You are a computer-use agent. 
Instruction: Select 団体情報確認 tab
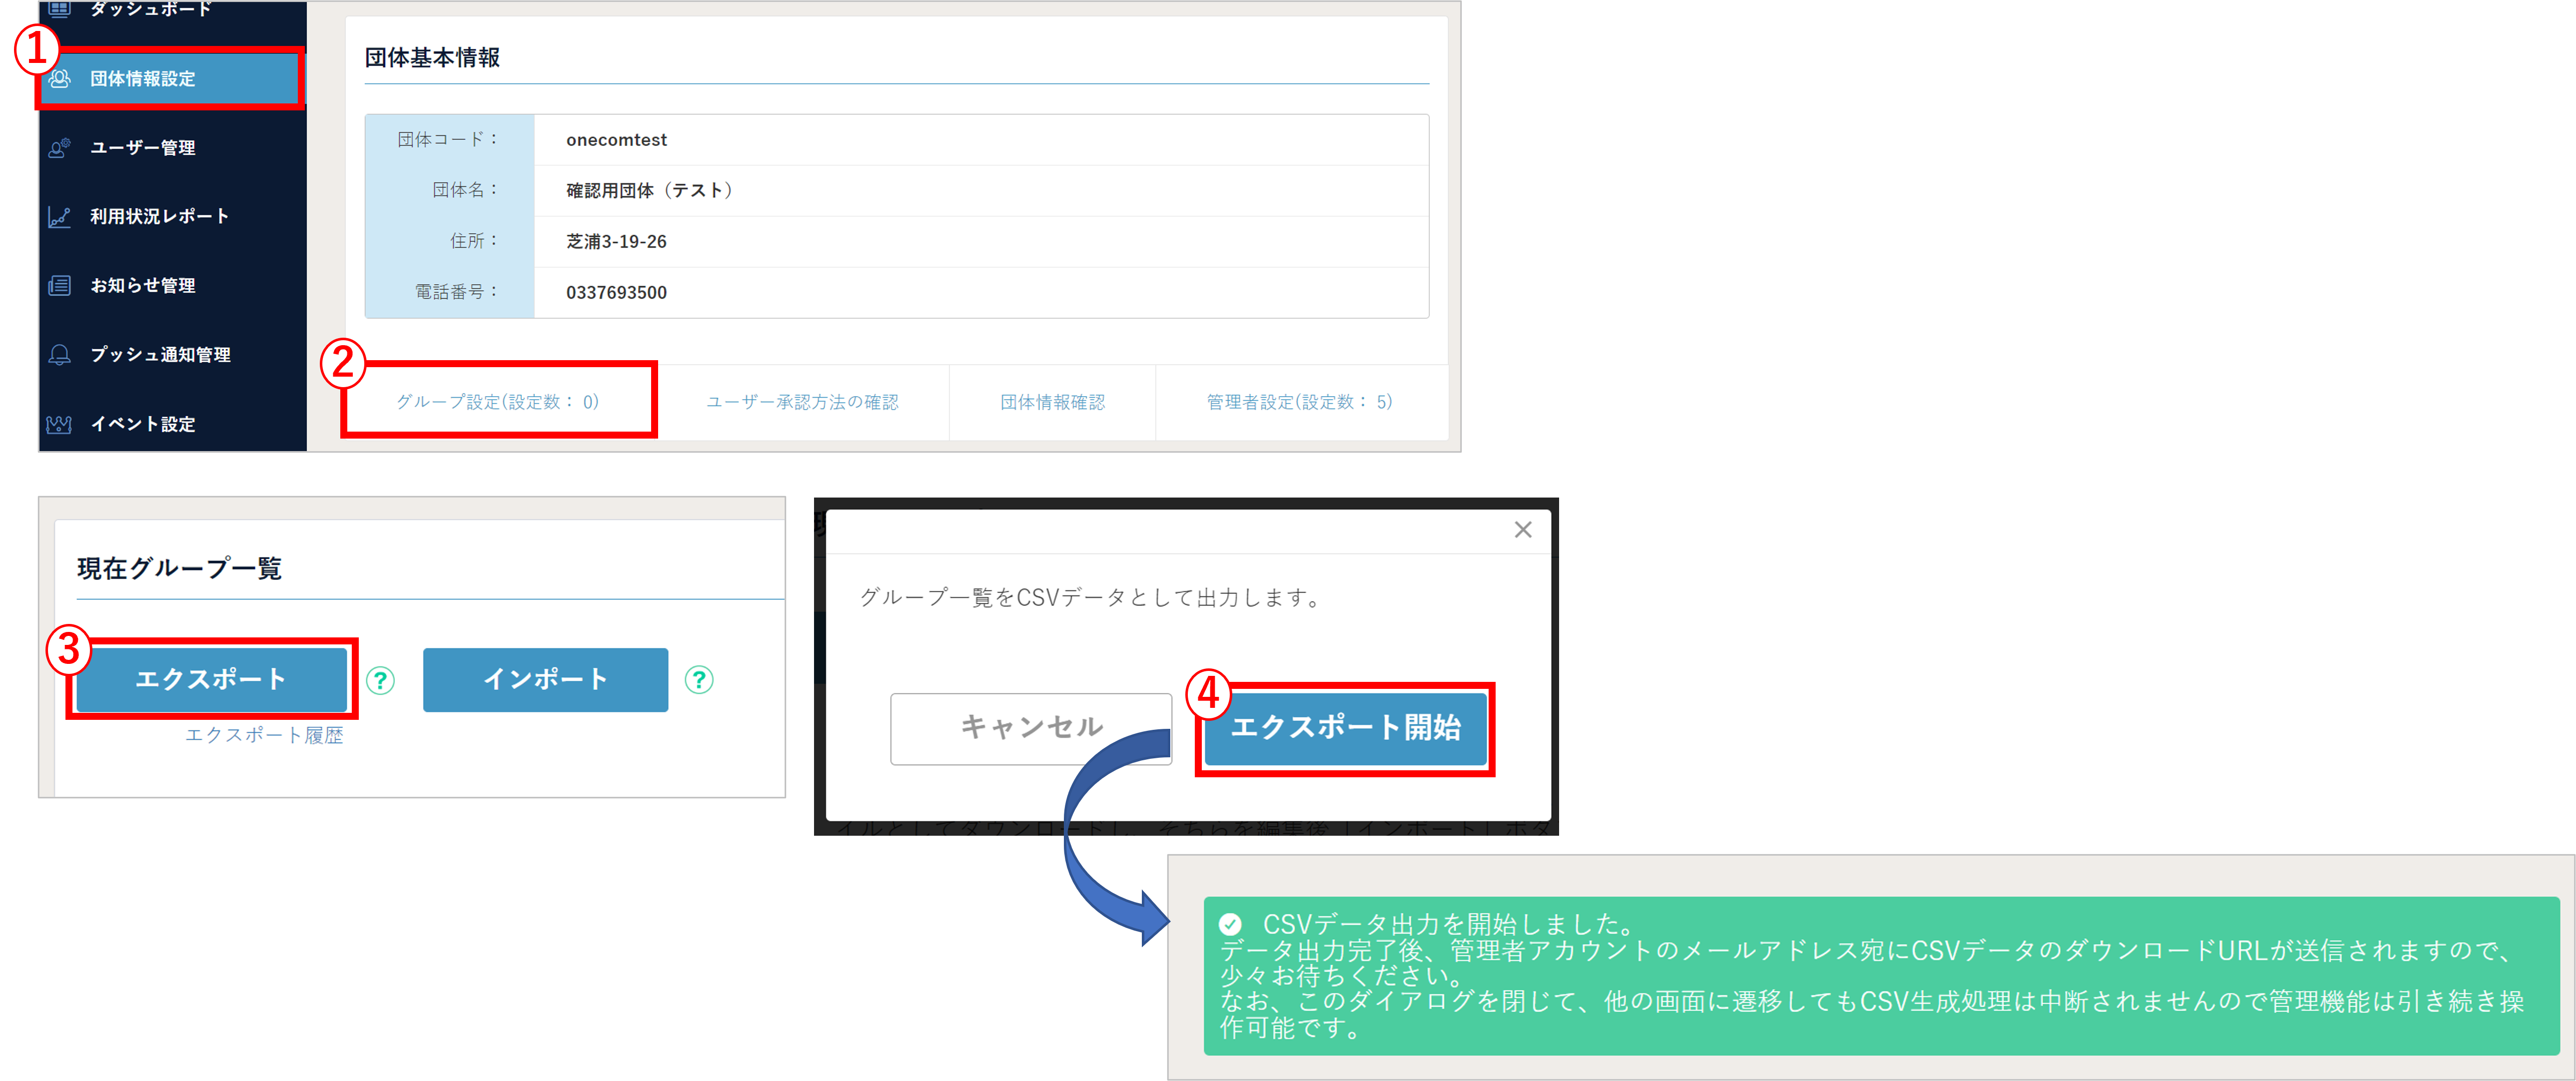[x=1052, y=402]
